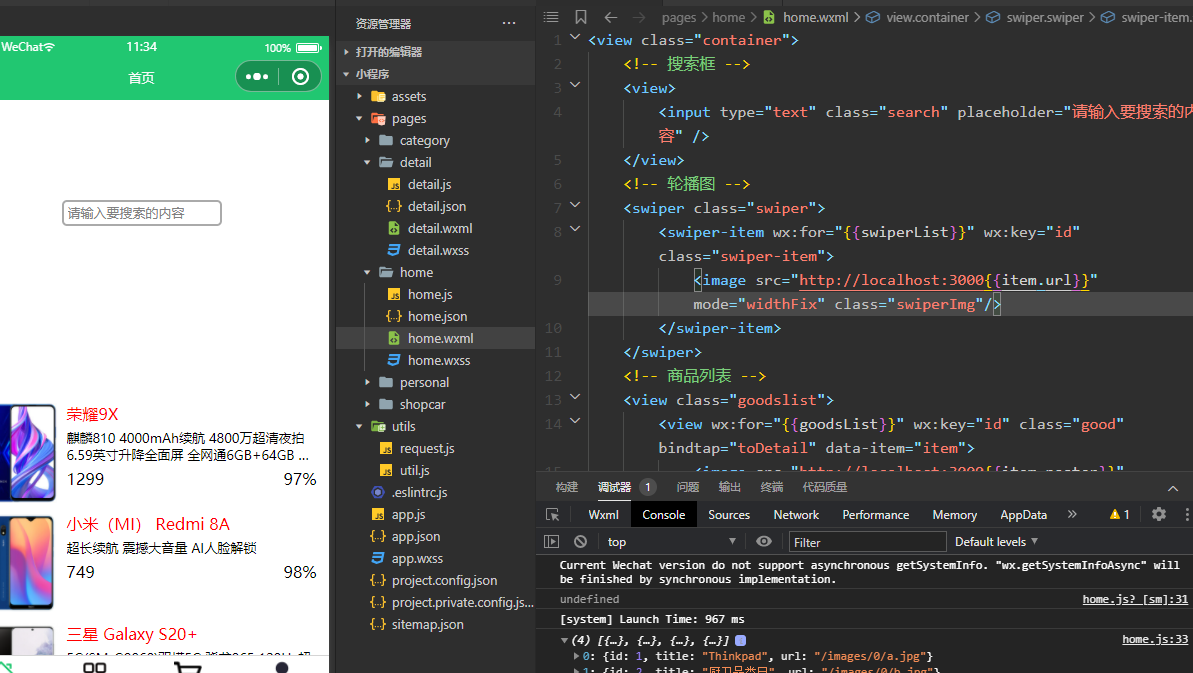This screenshot has height=673, width=1193.
Task: Open app.json in the explorer
Action: (415, 536)
